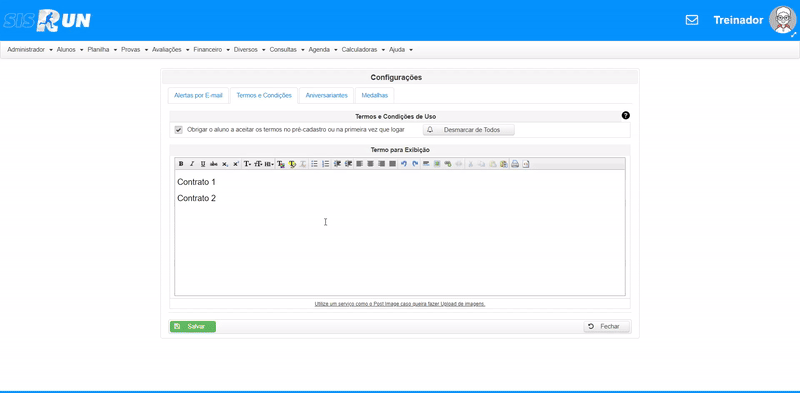This screenshot has width=800, height=393.
Task: Click the paste as text icon
Action: 504,164
